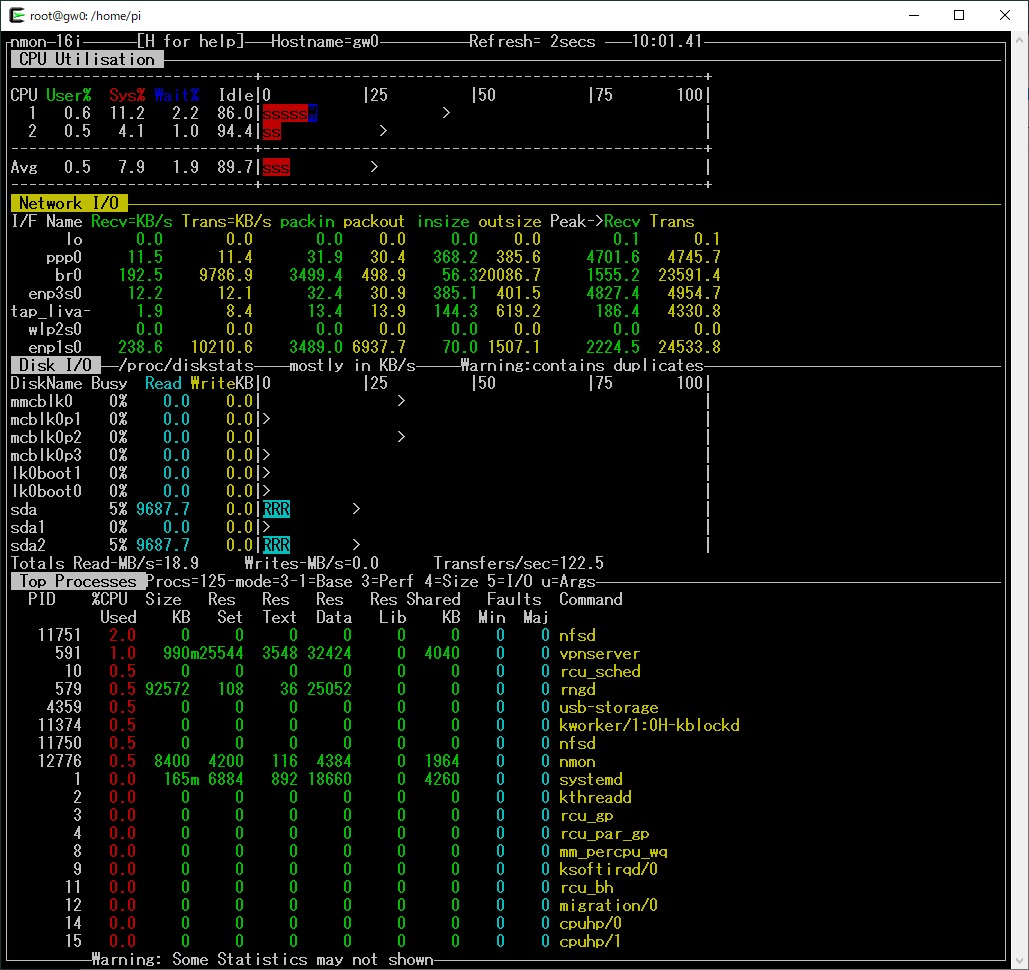This screenshot has height=970, width=1029.
Task: Click the wlp2s0 interface name
Action: 55,329
